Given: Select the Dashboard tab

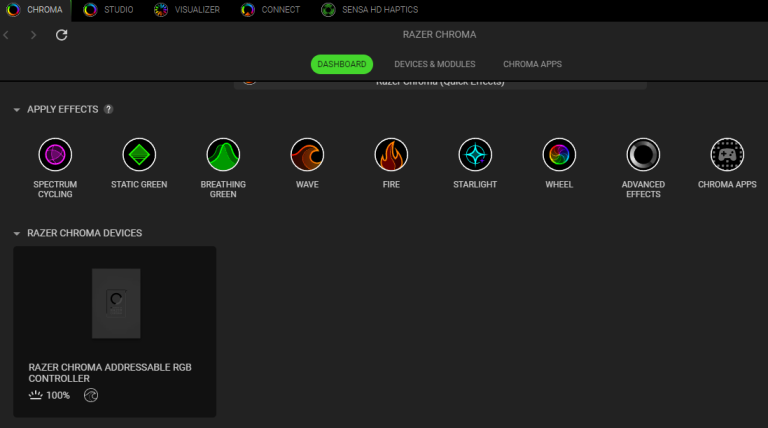Looking at the screenshot, I should pos(342,64).
